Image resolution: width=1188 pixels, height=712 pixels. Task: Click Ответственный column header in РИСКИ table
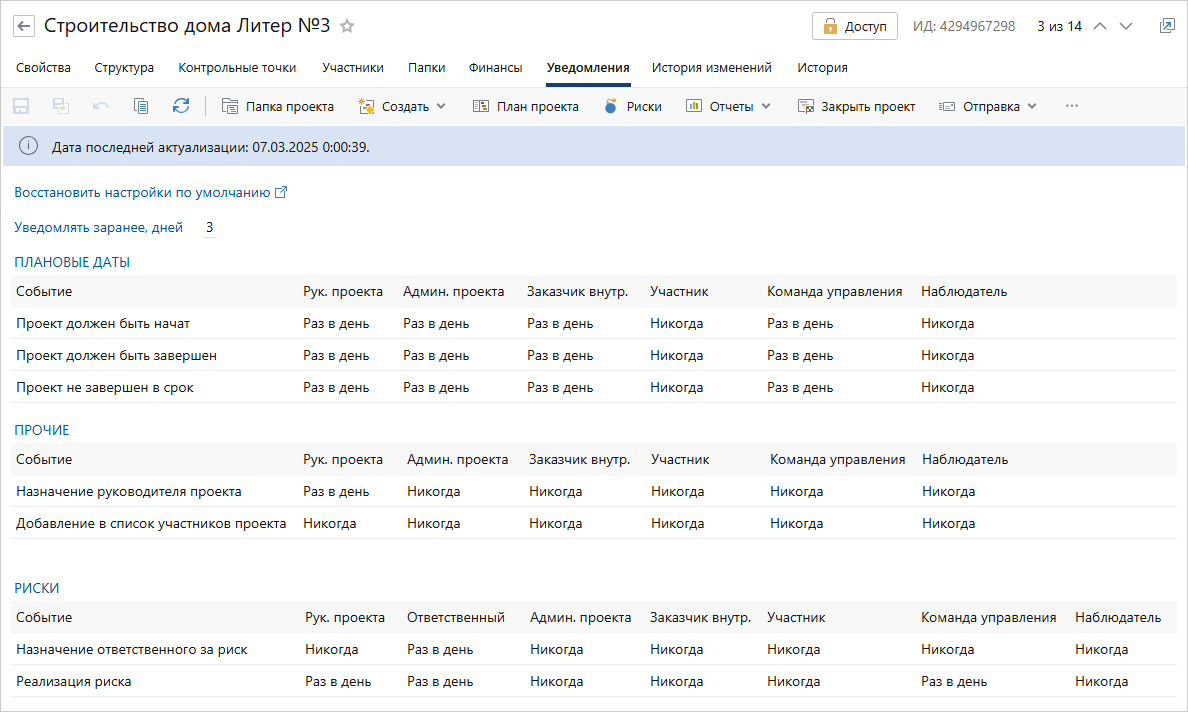click(455, 617)
